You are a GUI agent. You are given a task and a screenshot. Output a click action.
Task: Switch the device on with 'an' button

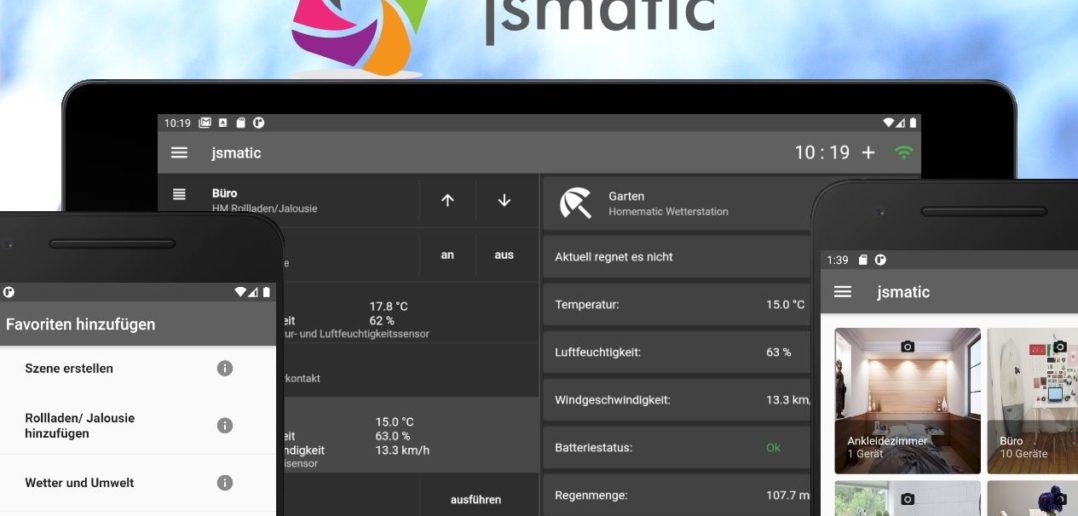[x=448, y=255]
